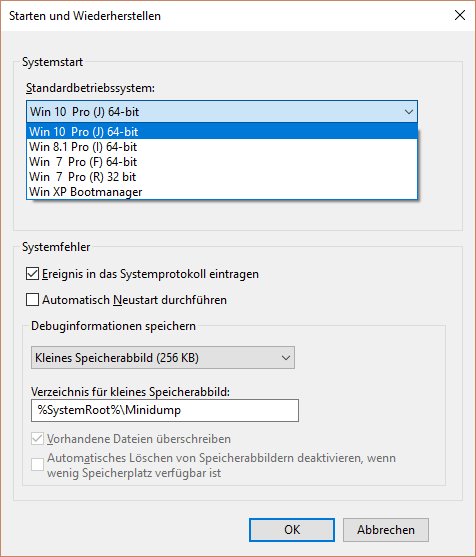The height and width of the screenshot is (557, 476).
Task: Enable Automatisch Neustart durchführen checkbox
Action: pos(32,300)
